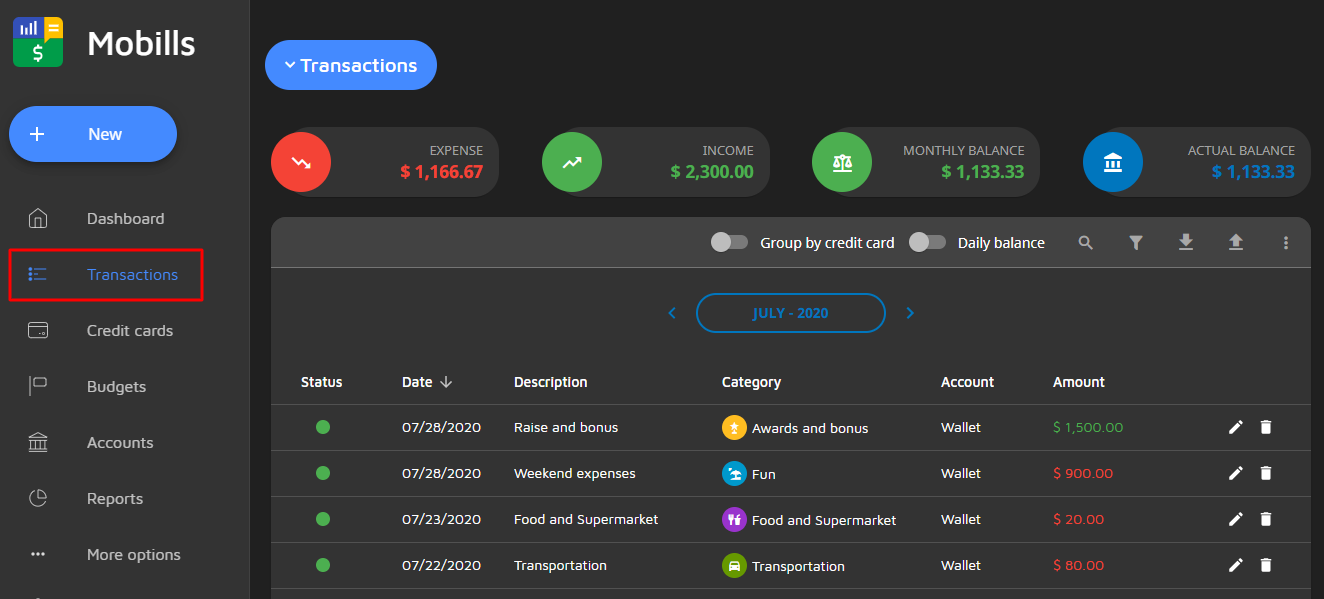The image size is (1324, 599).
Task: Click the Amount column header
Action: [1079, 382]
